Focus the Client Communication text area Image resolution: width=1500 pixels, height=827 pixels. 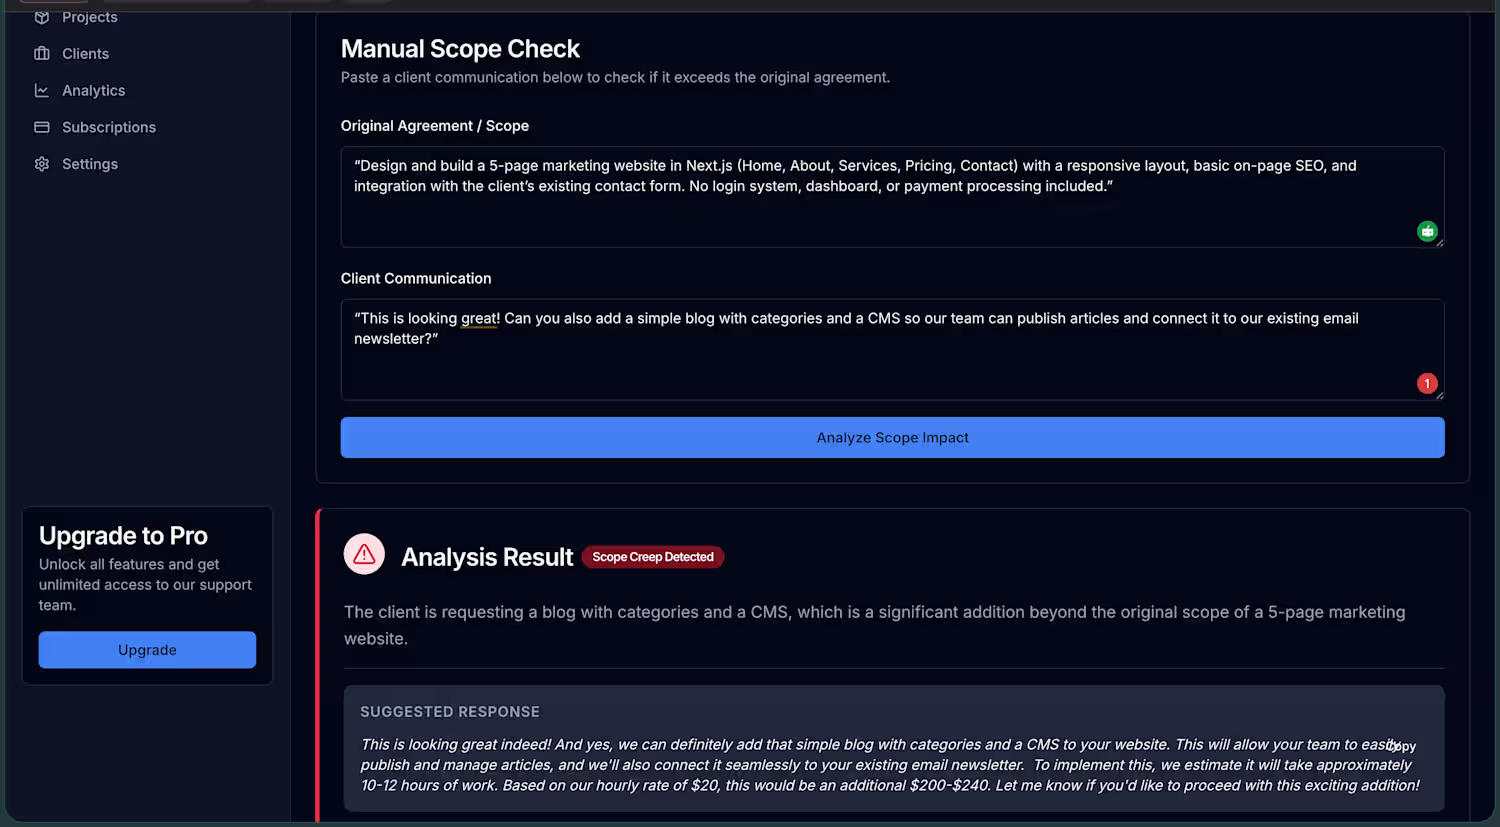[x=892, y=350]
